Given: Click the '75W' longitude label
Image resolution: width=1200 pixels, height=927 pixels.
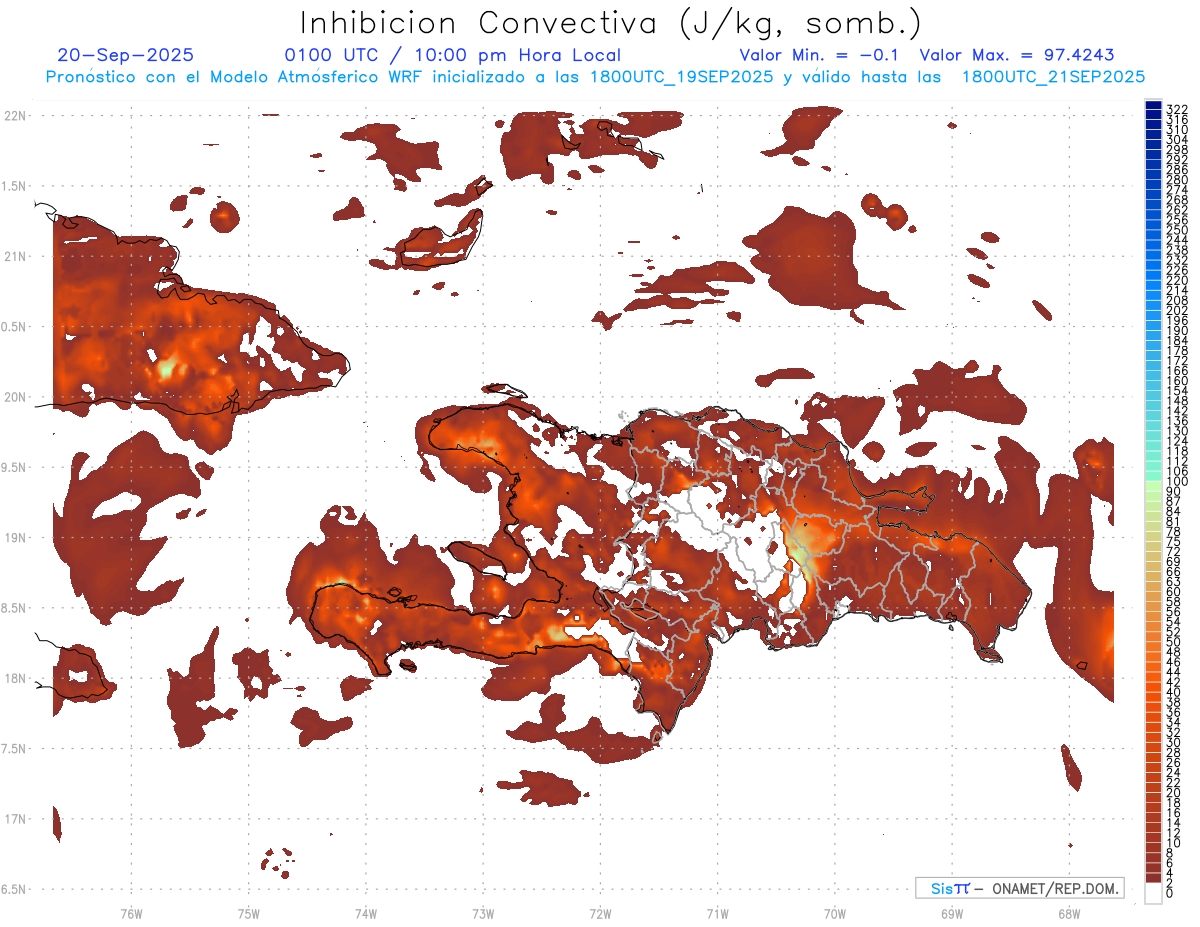Looking at the screenshot, I should (248, 913).
